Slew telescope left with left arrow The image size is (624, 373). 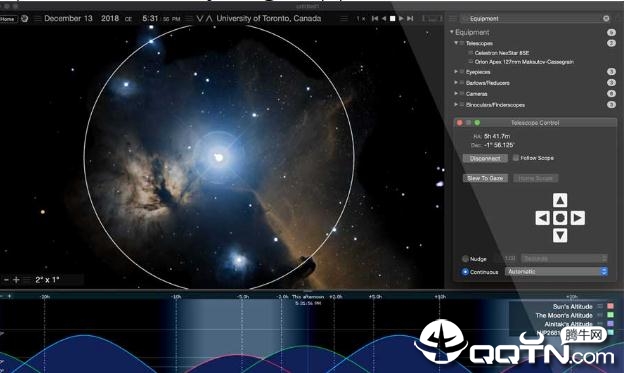[x=542, y=218]
